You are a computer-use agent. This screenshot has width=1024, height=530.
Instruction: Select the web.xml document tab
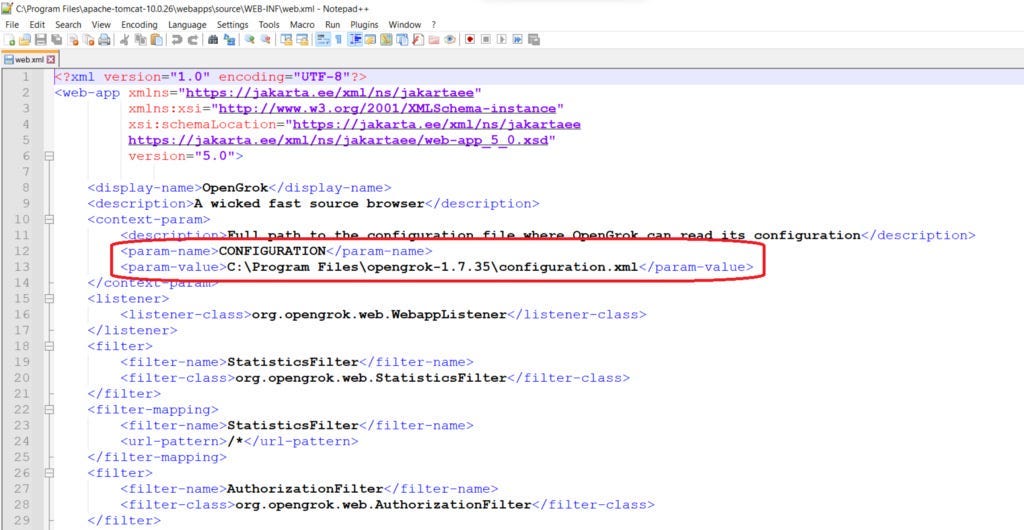28,59
